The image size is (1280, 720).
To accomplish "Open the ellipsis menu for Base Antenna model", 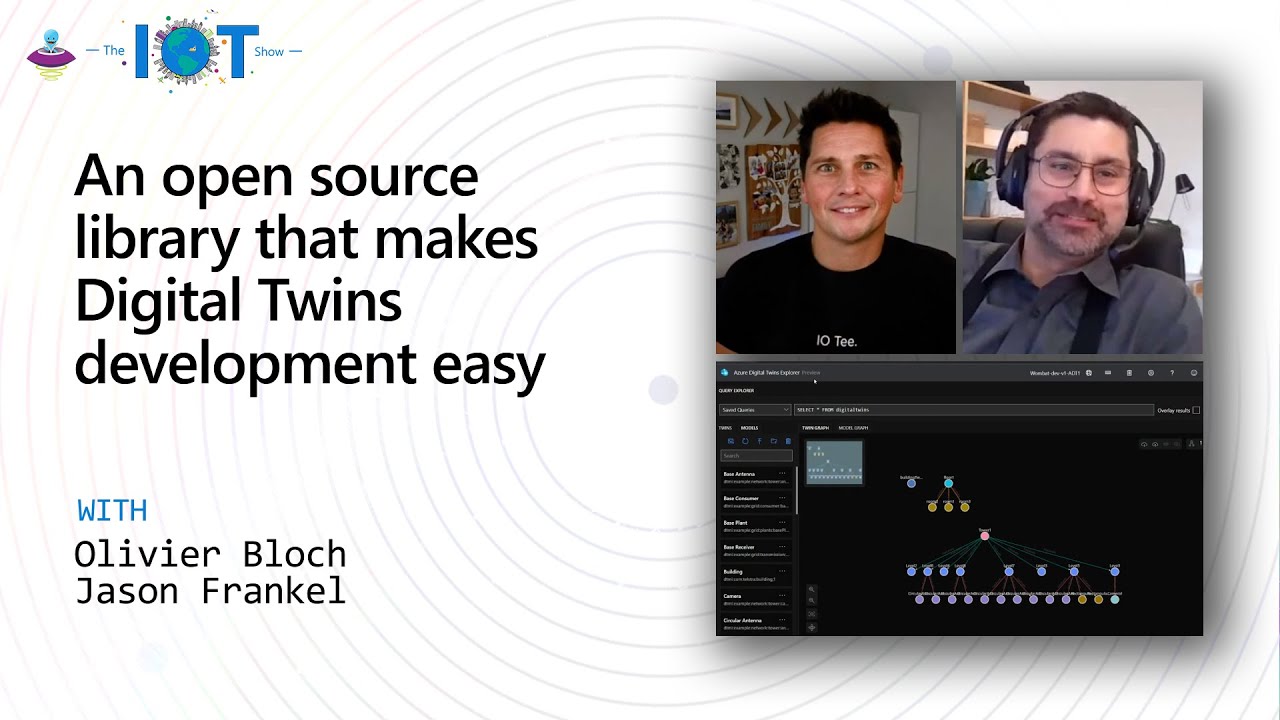I will click(783, 473).
